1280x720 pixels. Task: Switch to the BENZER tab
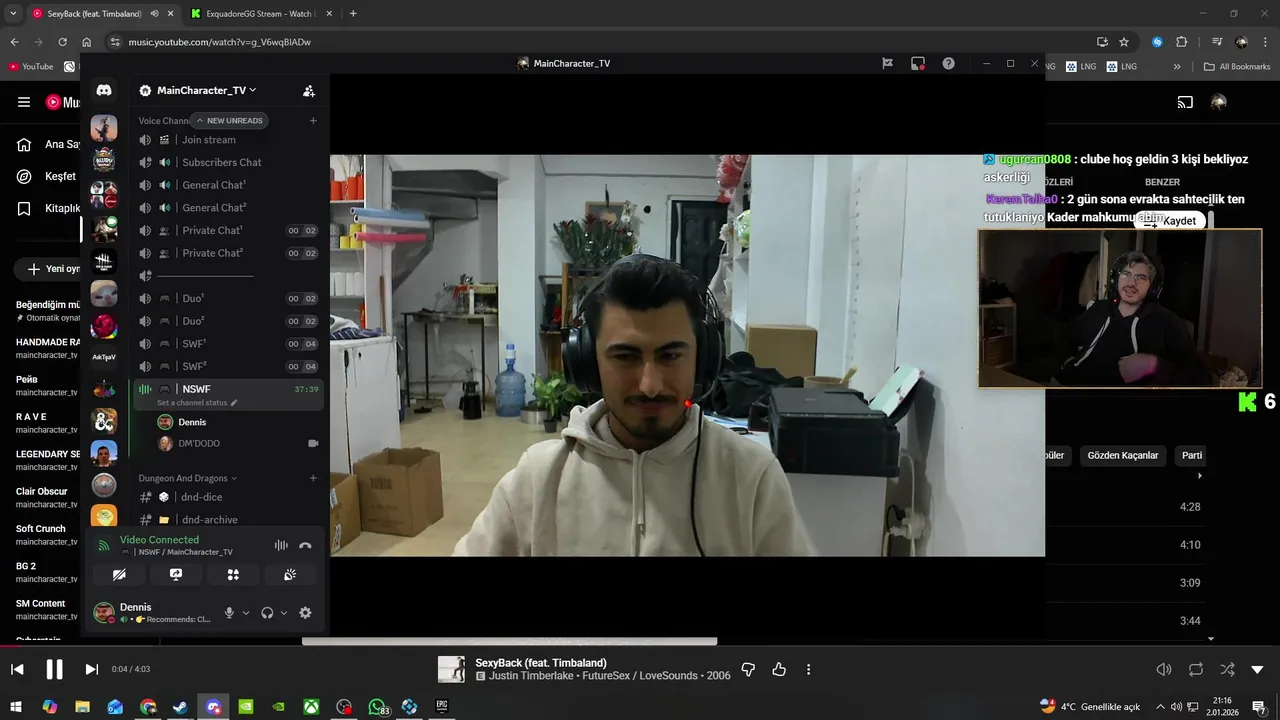1162,182
